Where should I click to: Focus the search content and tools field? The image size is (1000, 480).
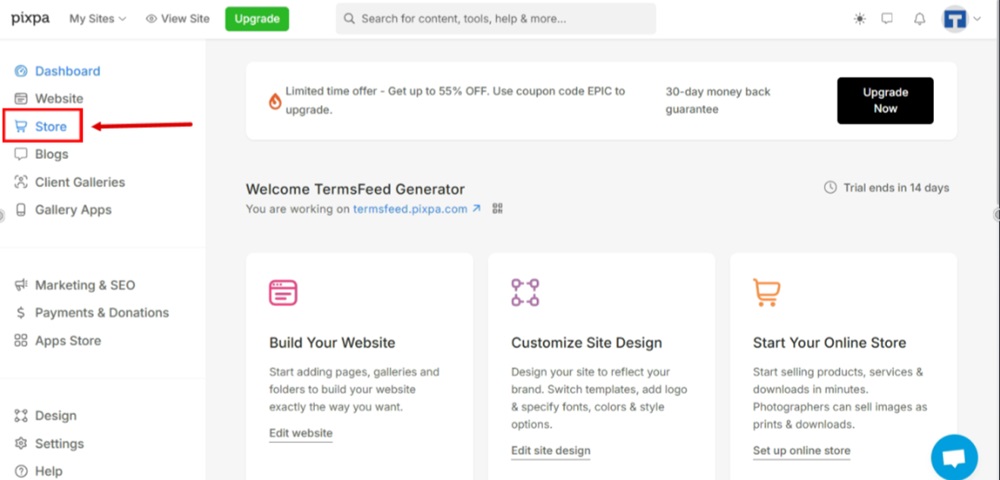click(x=496, y=18)
